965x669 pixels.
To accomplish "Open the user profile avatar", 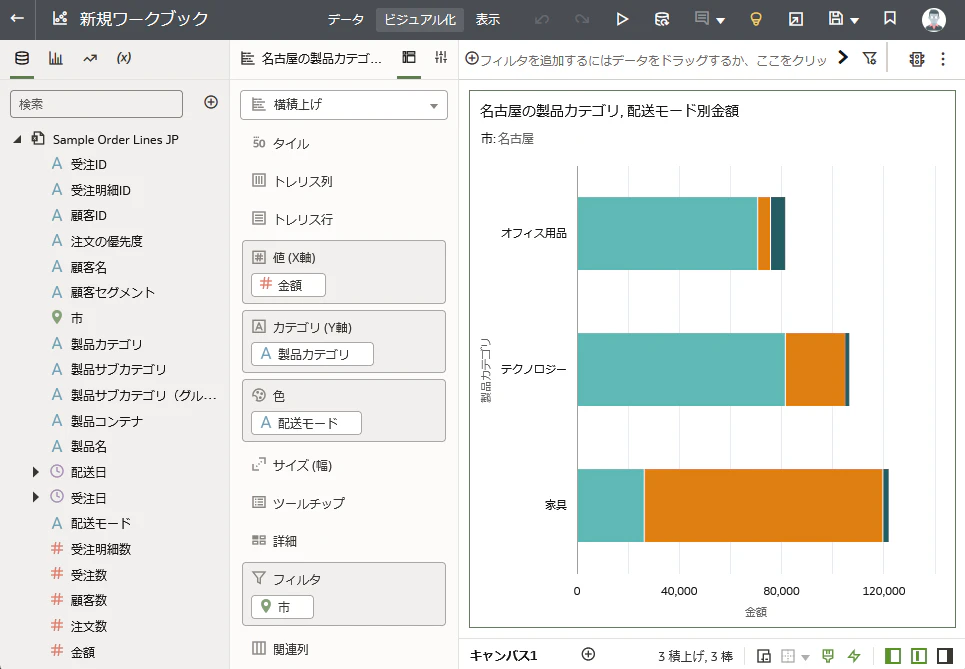I will [x=934, y=19].
